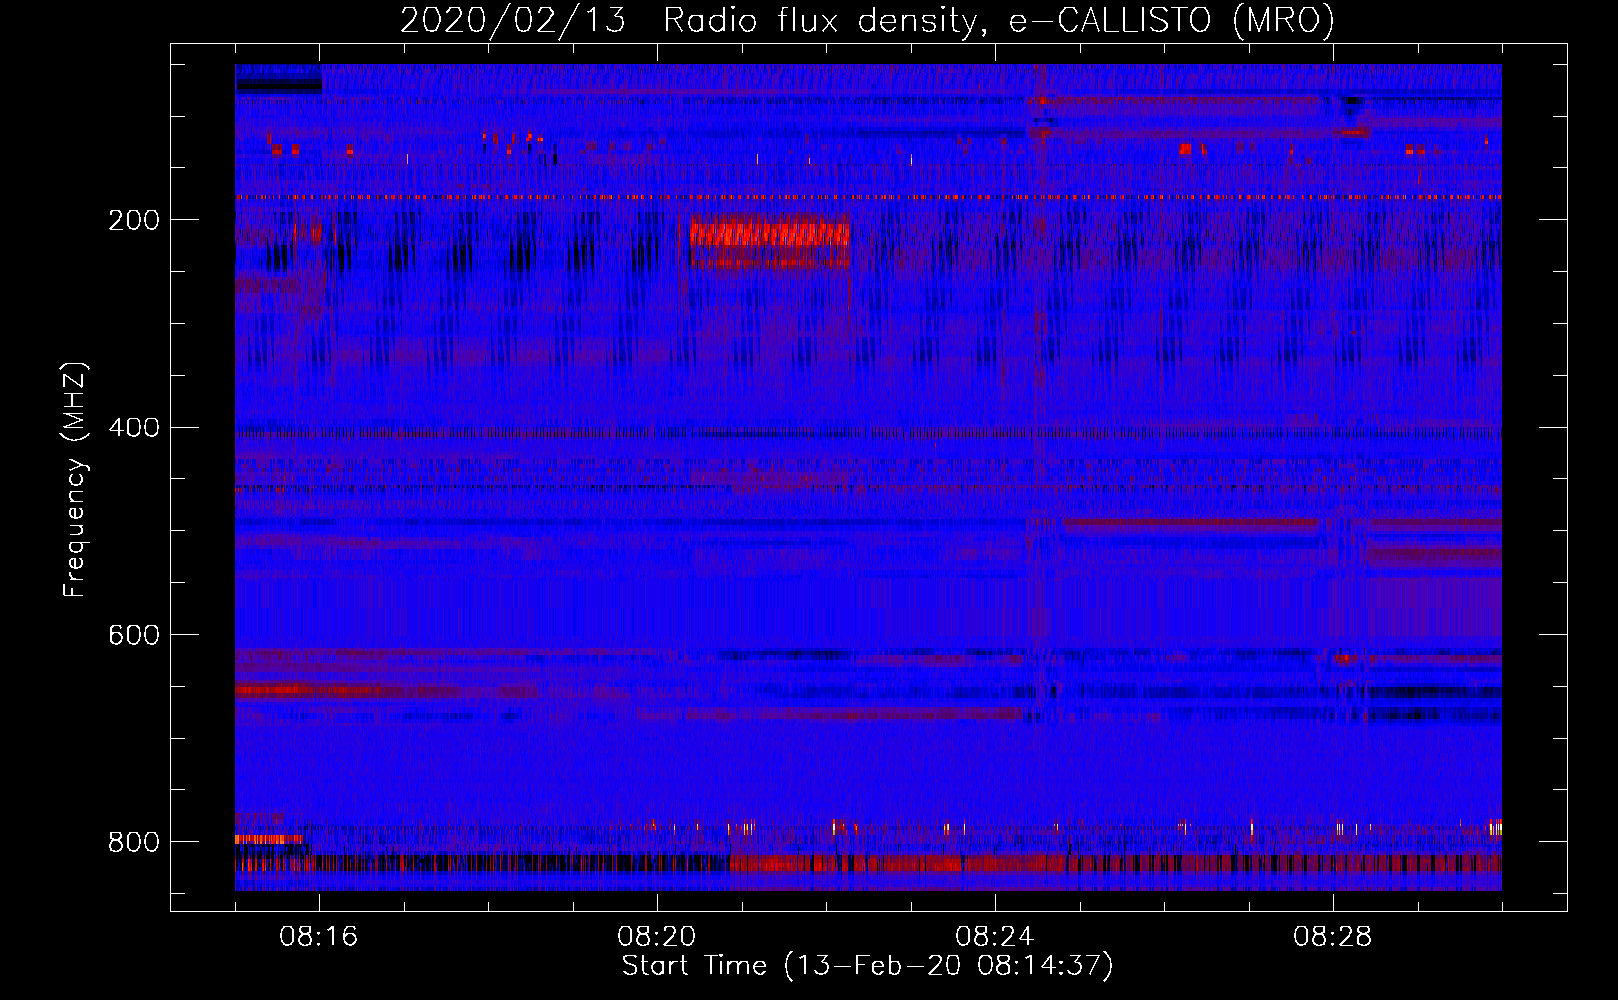
Task: Click the 08:16 time tick label
Action: [x=319, y=937]
